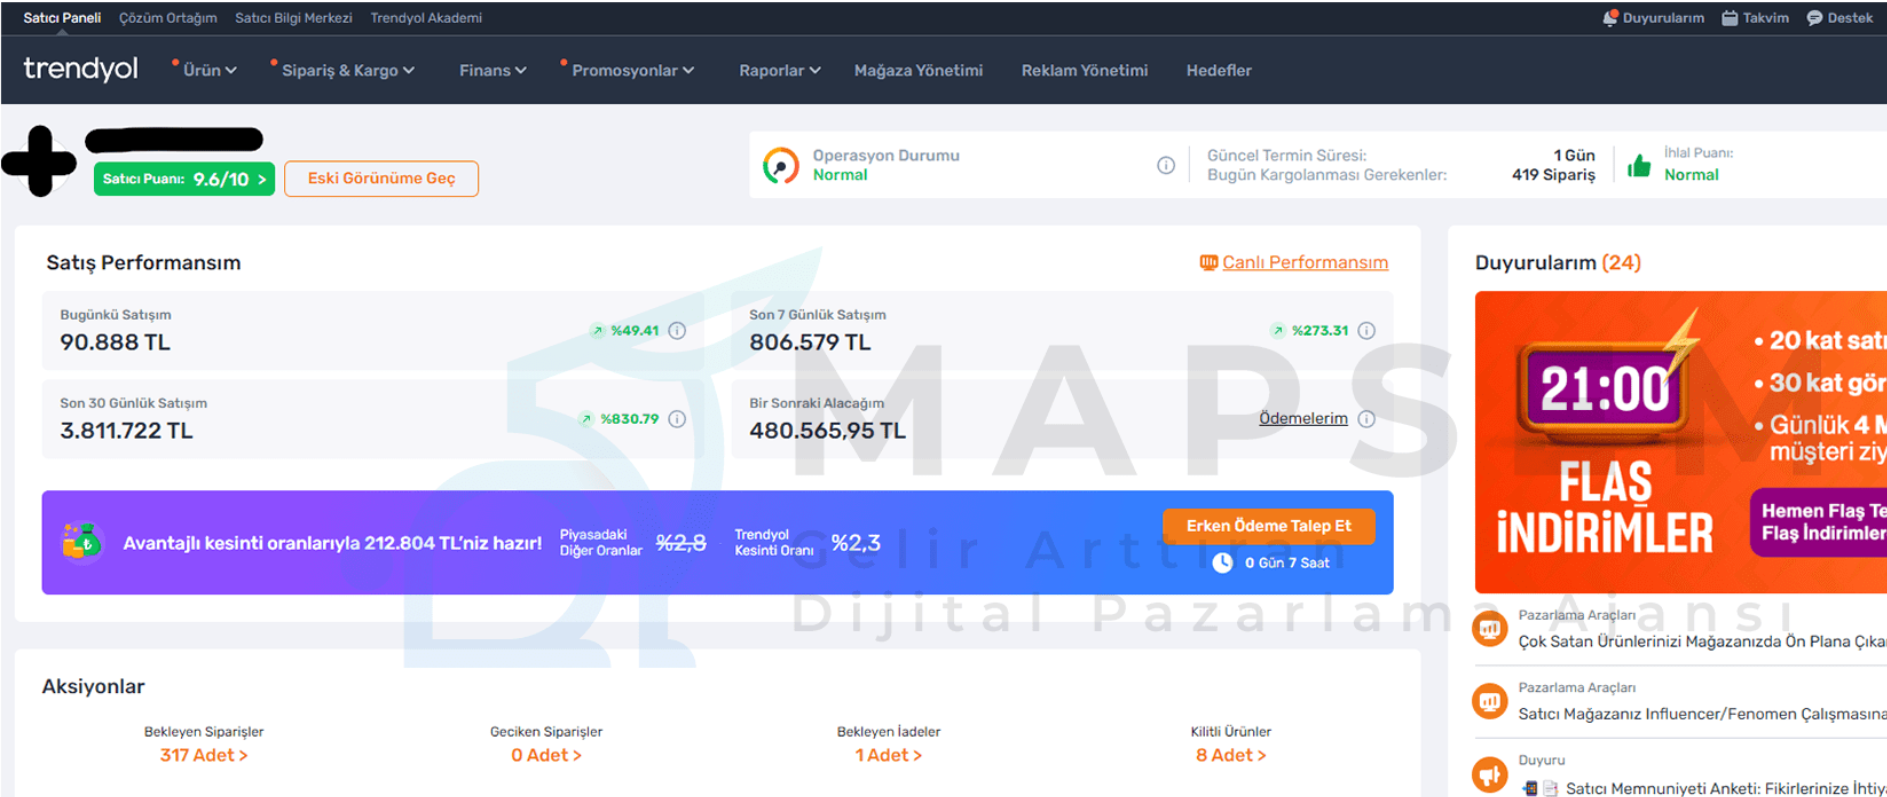Expand the Finans dropdown menu
The width and height of the screenshot is (1887, 797).
coord(492,70)
